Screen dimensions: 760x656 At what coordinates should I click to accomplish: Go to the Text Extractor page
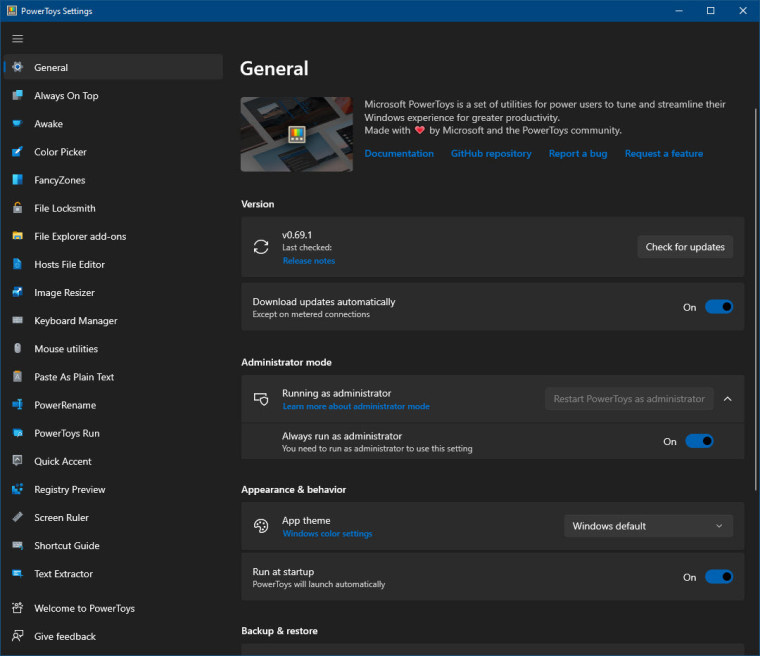[63, 574]
